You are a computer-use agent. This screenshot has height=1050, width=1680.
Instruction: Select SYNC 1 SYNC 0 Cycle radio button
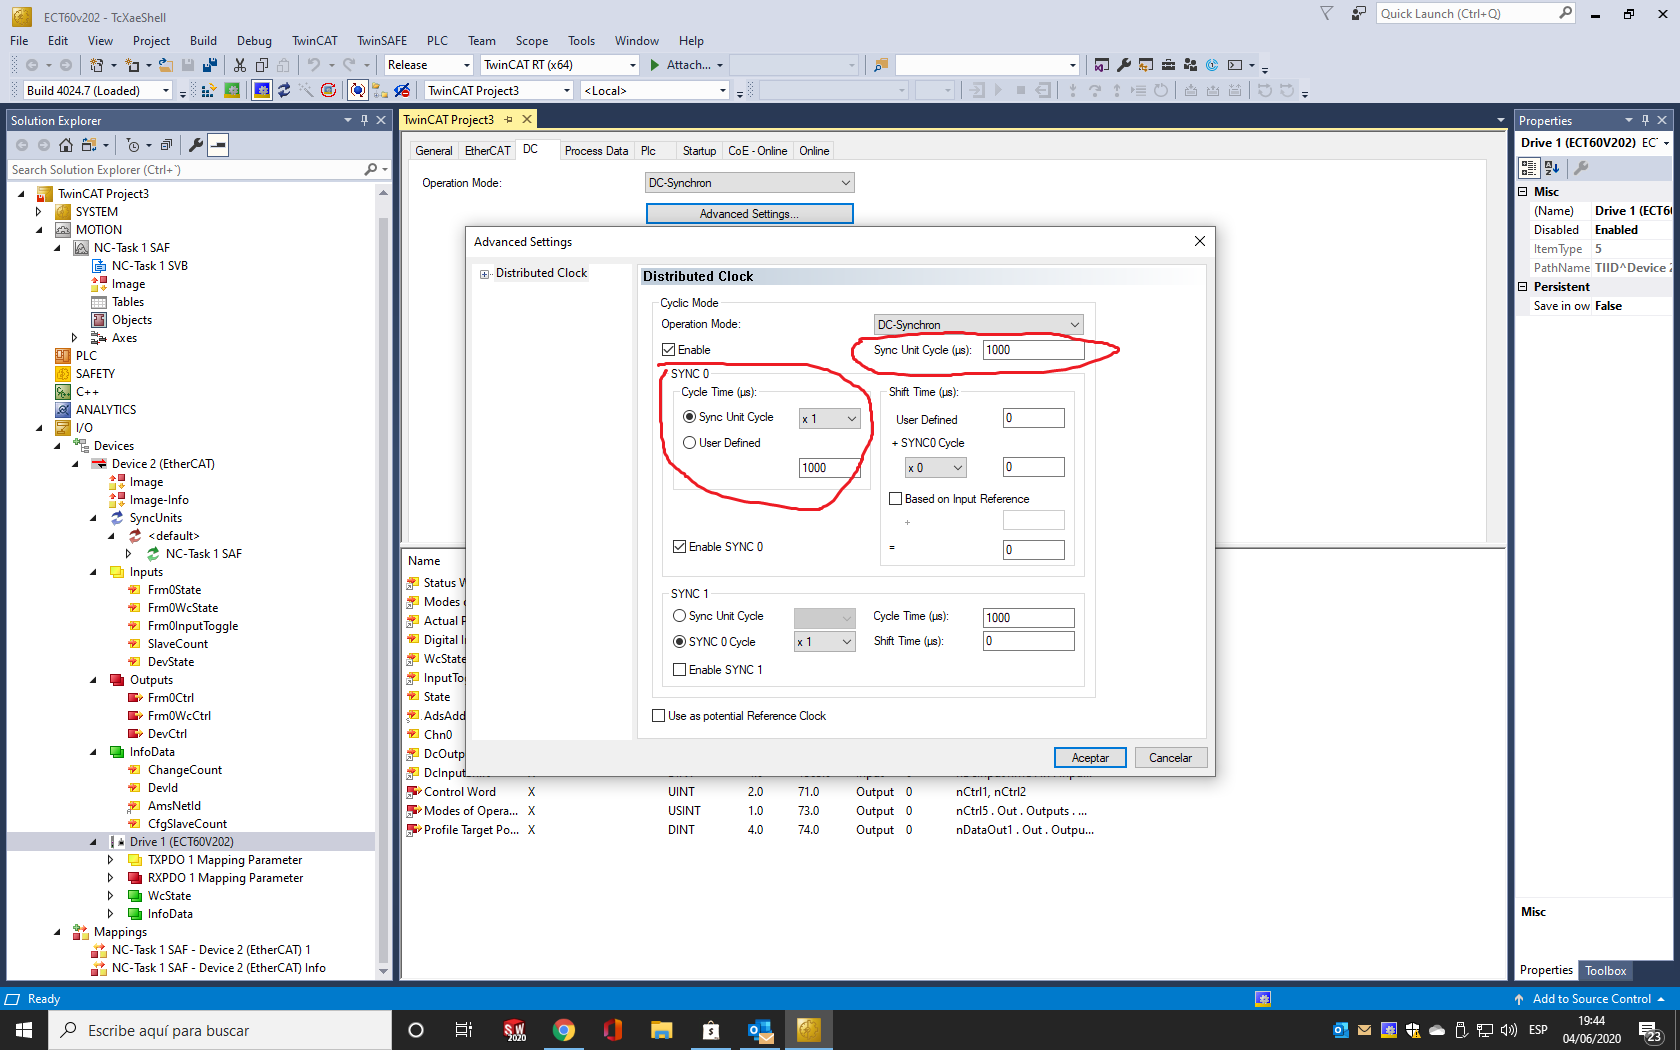coord(679,642)
